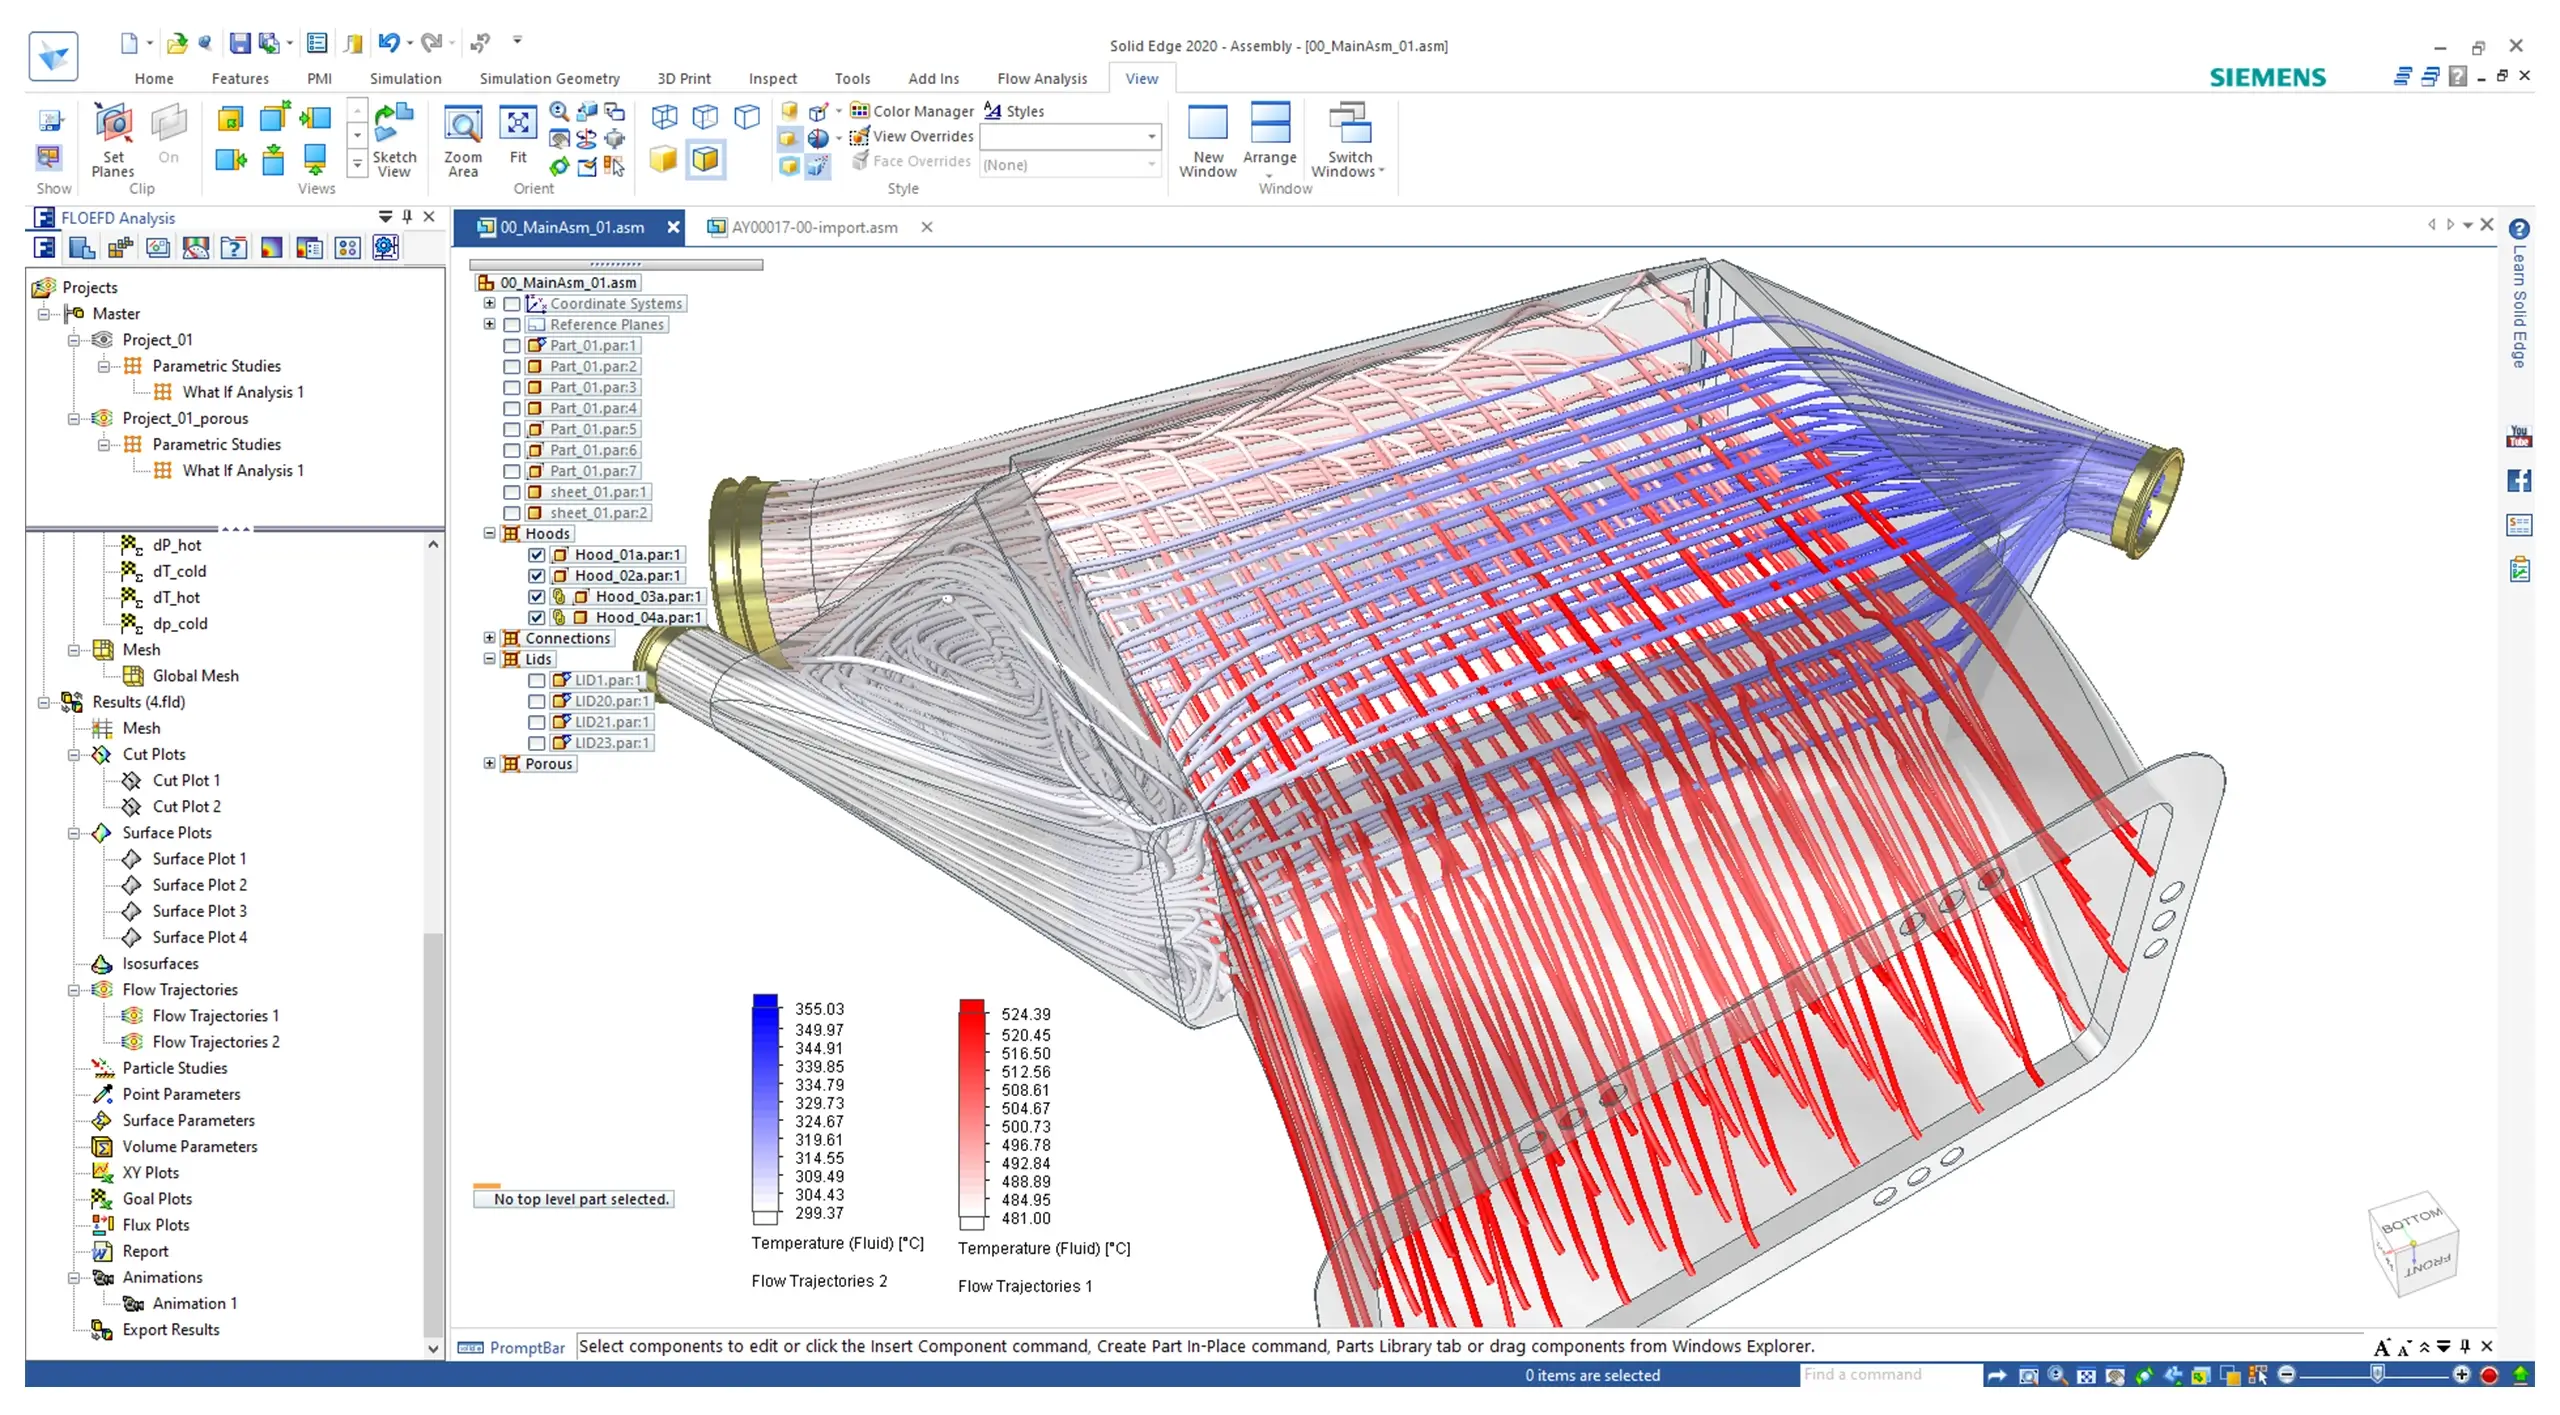Check the Part_01.par:1 checkbox

[512, 346]
